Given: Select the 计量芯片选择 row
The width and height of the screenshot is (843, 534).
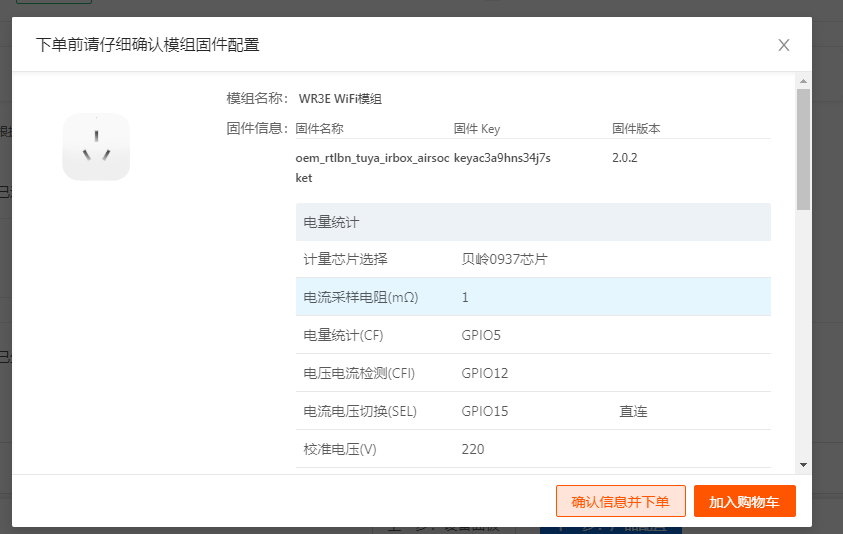Looking at the screenshot, I should [x=533, y=259].
